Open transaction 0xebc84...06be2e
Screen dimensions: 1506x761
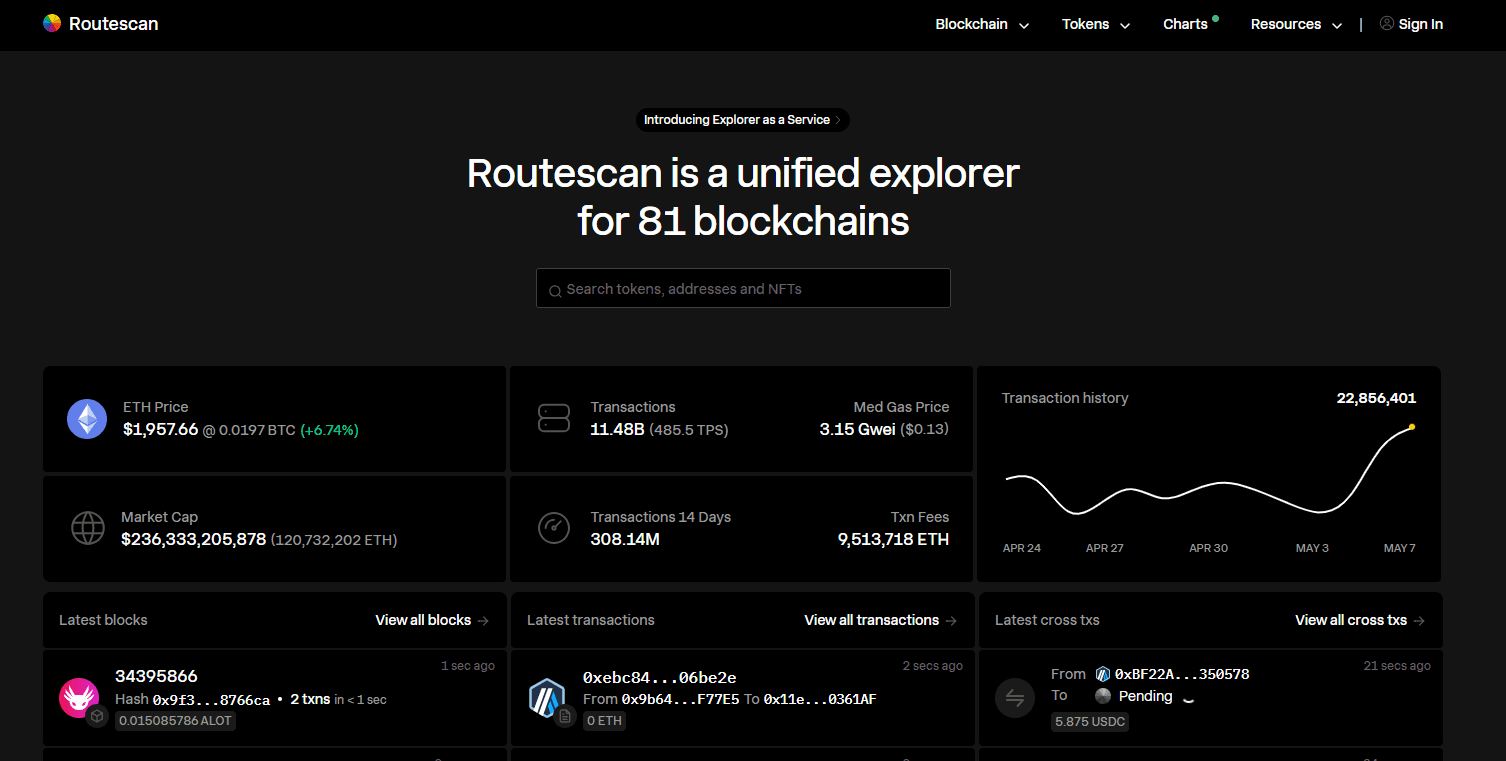[x=660, y=678]
